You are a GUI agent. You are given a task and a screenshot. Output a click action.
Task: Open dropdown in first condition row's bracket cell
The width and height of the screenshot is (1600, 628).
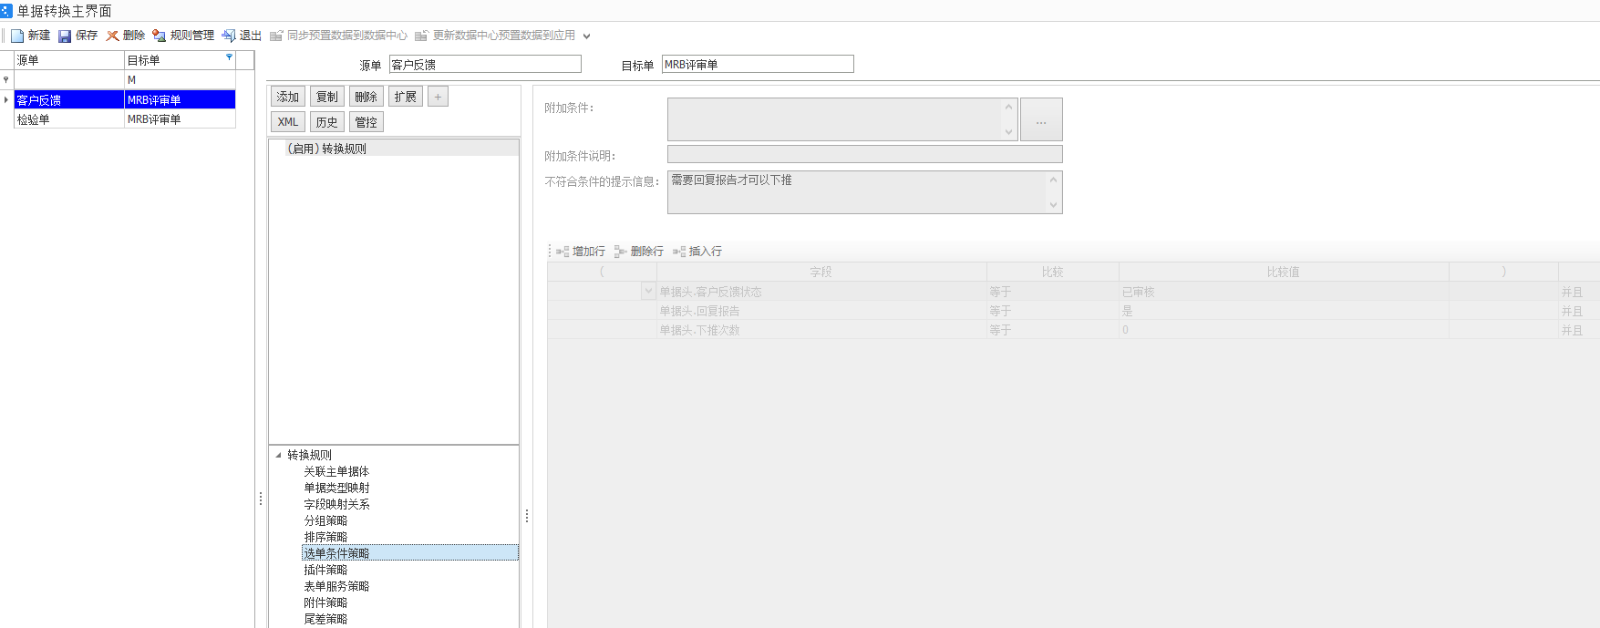(648, 292)
